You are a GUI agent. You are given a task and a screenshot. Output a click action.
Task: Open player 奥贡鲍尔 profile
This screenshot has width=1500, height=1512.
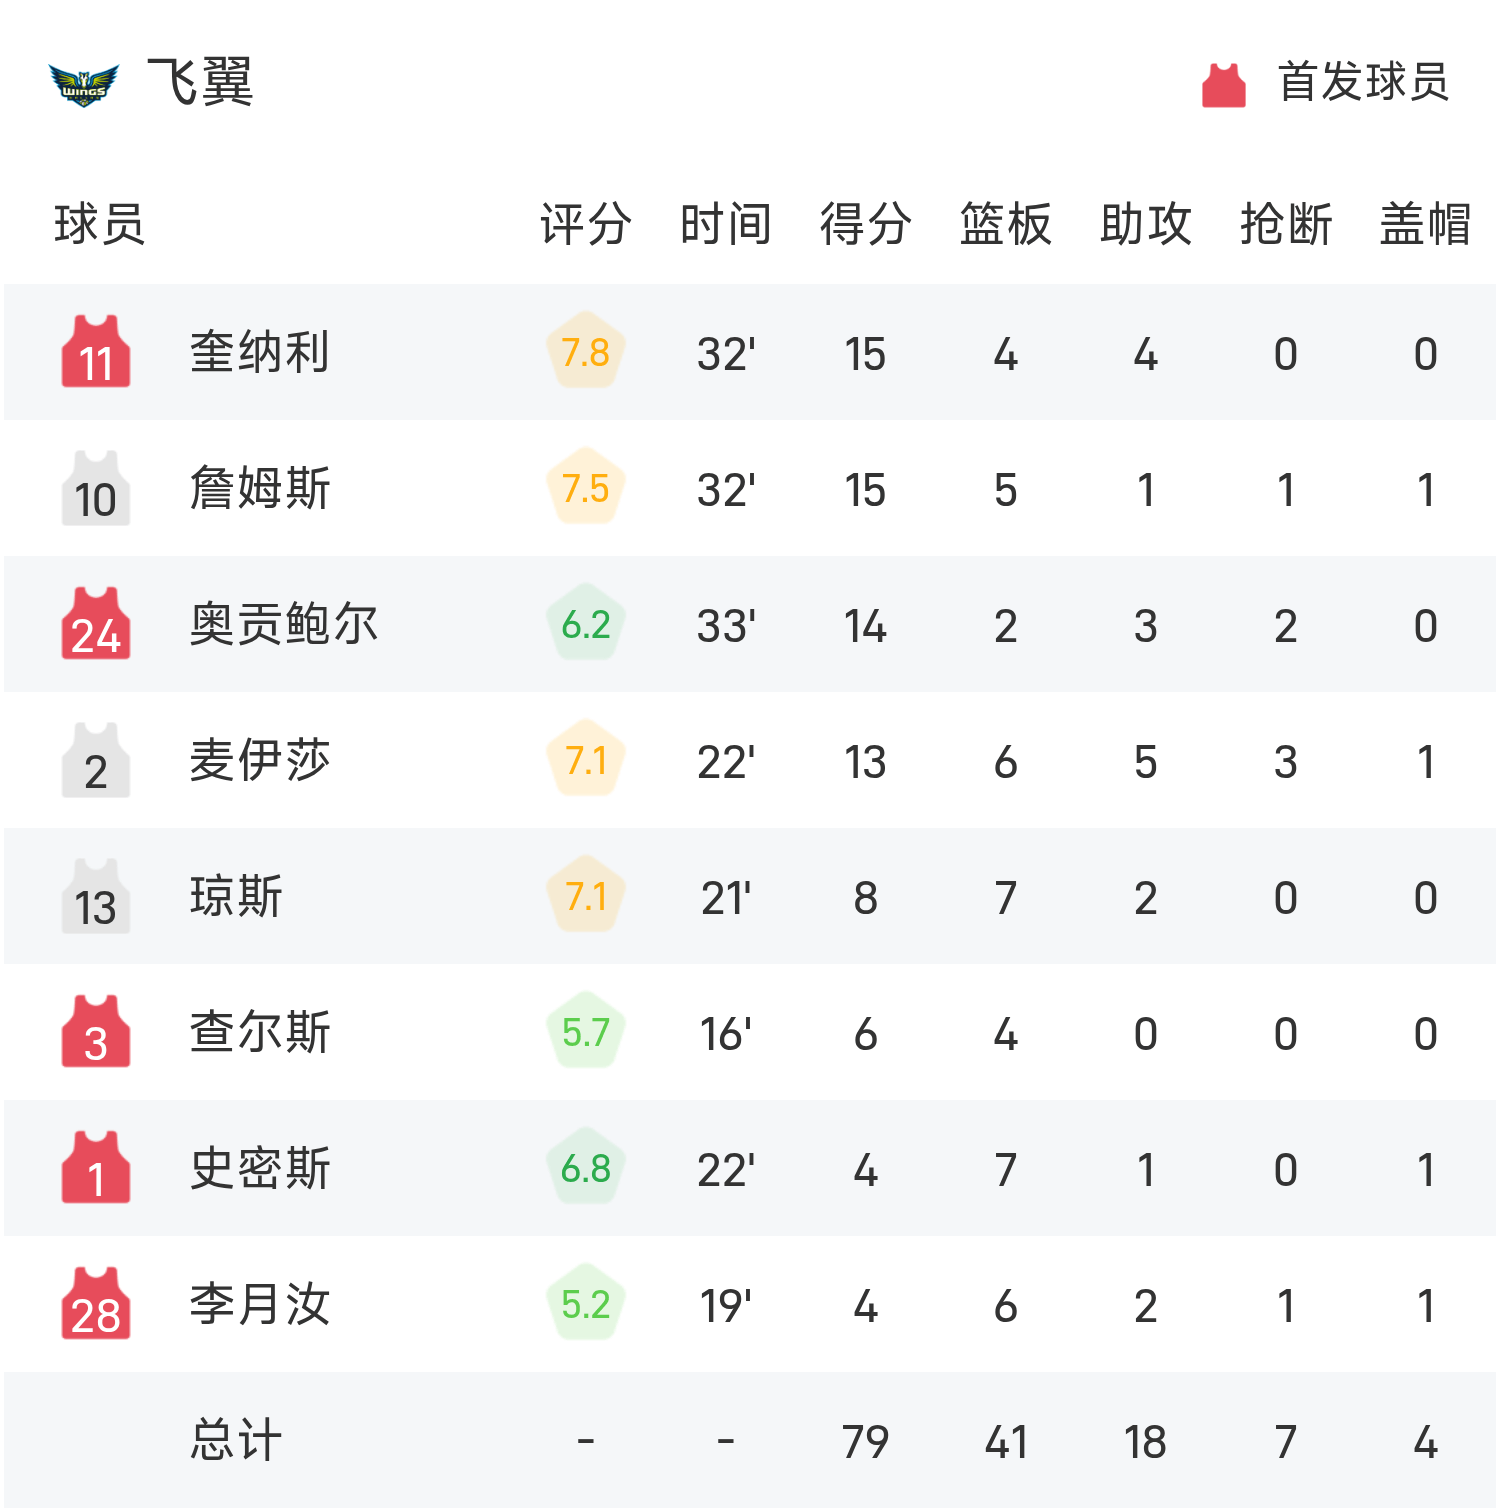[x=284, y=624]
